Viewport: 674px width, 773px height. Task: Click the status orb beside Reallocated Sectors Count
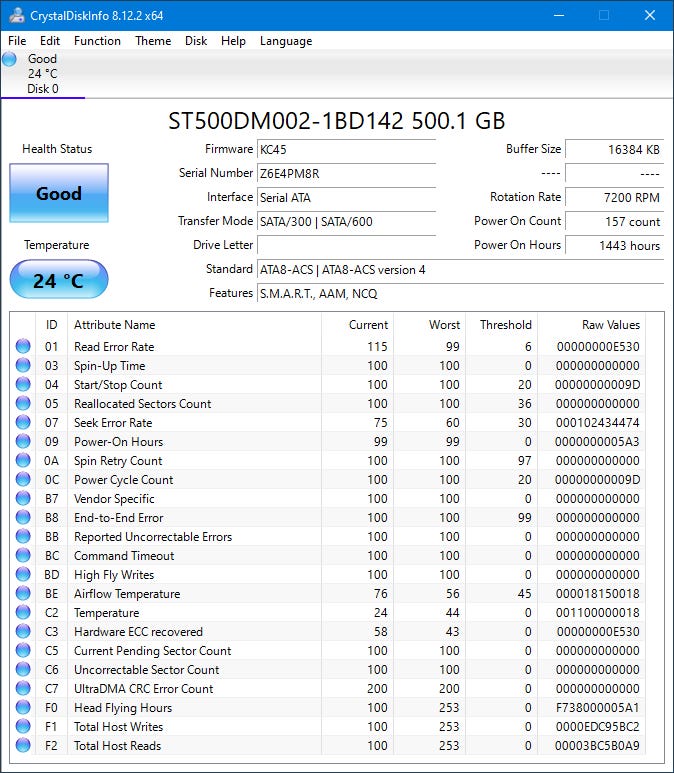(23, 404)
